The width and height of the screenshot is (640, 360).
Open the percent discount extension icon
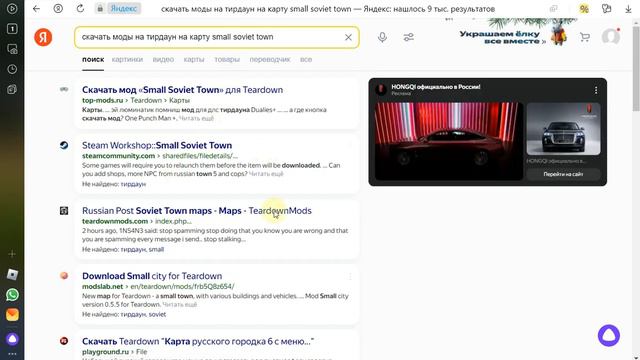[x=584, y=9]
